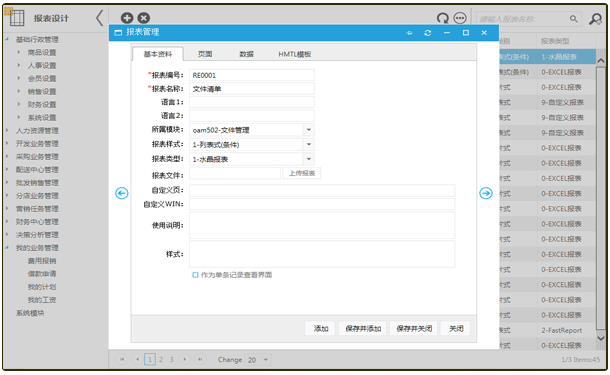Image resolution: width=610 pixels, height=375 pixels.
Task: Open the 所属模块 dropdown
Action: (x=309, y=130)
